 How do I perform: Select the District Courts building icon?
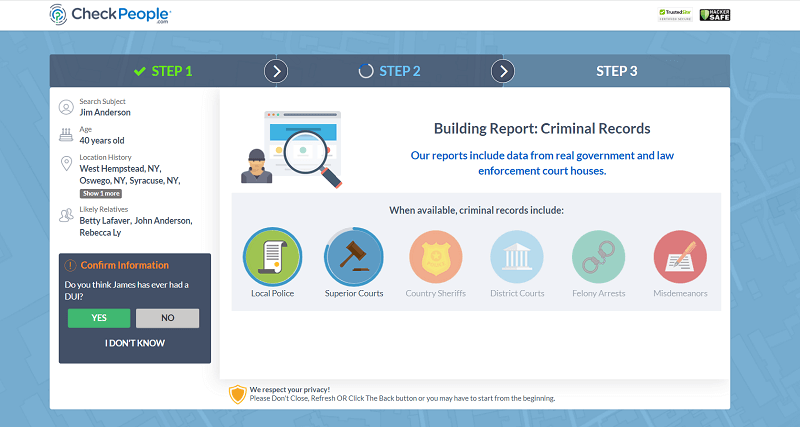517,257
